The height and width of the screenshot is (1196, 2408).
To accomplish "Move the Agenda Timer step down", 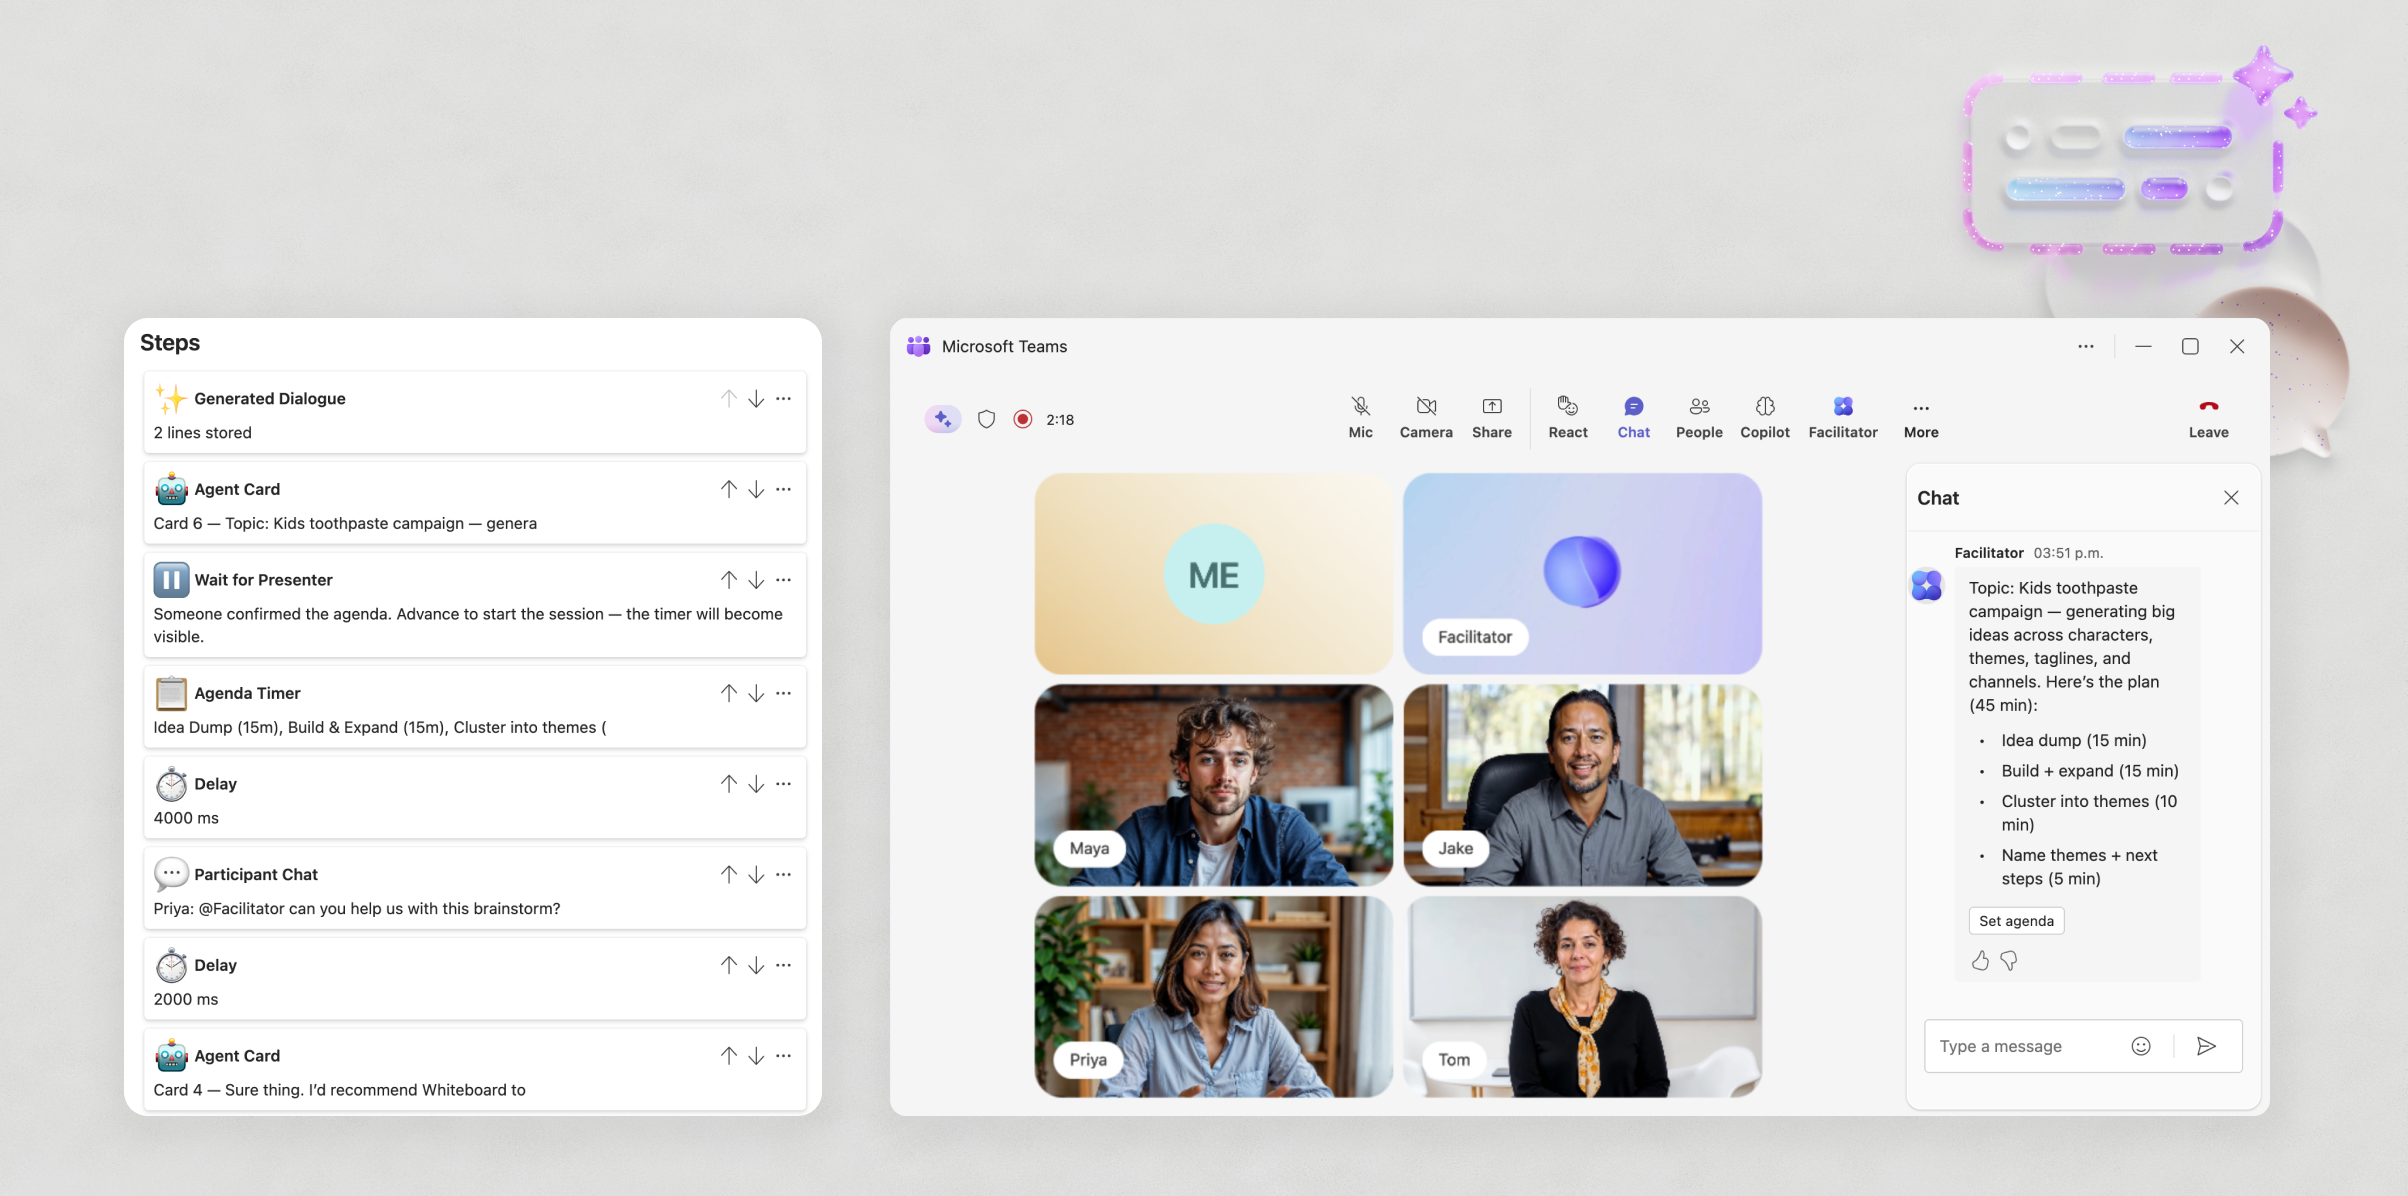I will click(x=756, y=693).
